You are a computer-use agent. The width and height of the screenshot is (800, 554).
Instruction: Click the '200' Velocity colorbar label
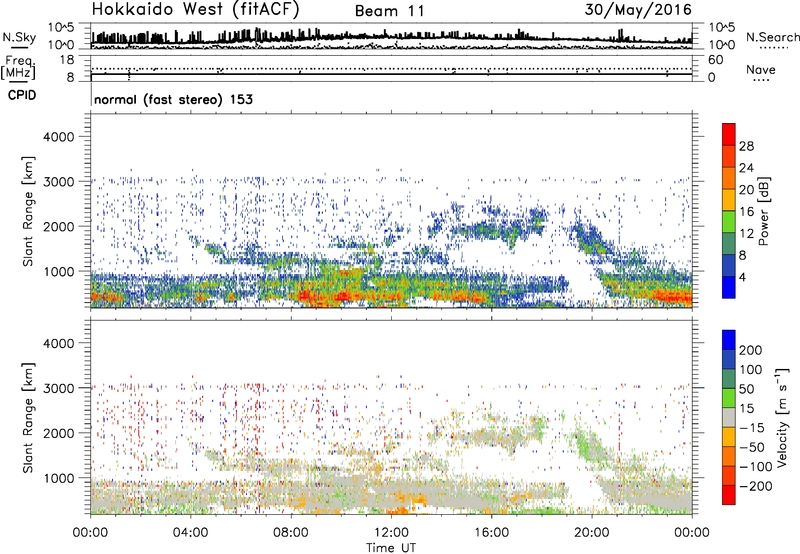click(x=751, y=350)
